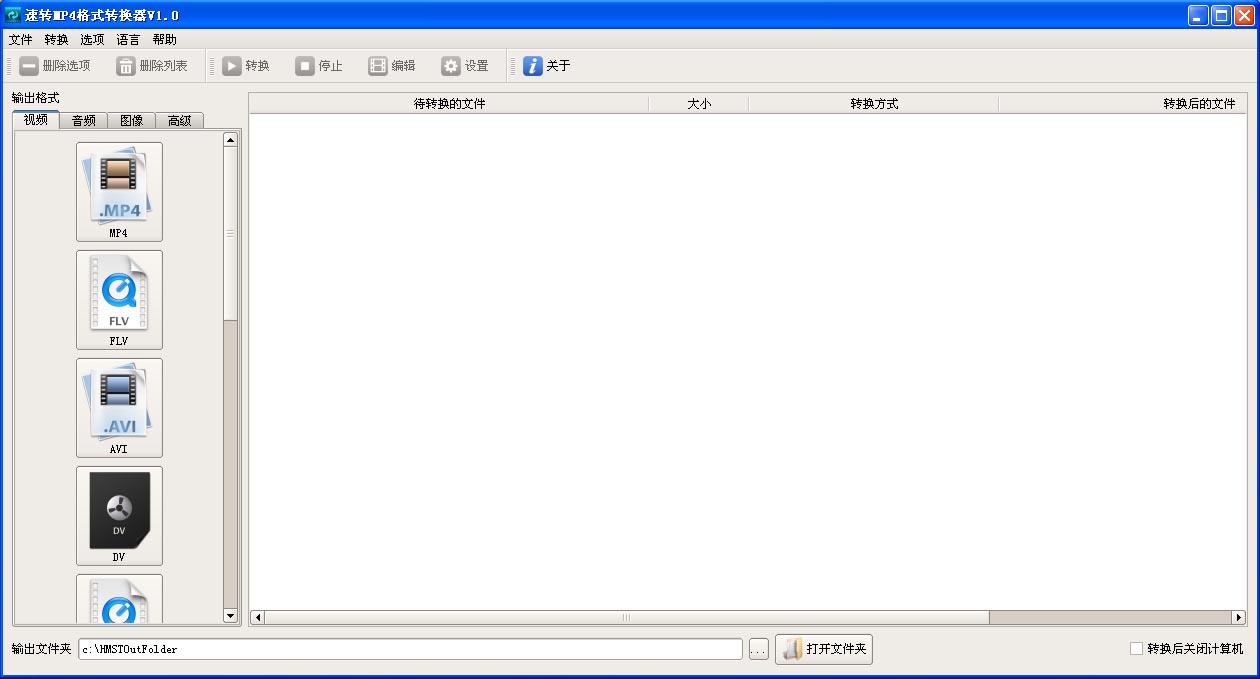Click the 删除列表 (Clear list) icon

[150, 65]
